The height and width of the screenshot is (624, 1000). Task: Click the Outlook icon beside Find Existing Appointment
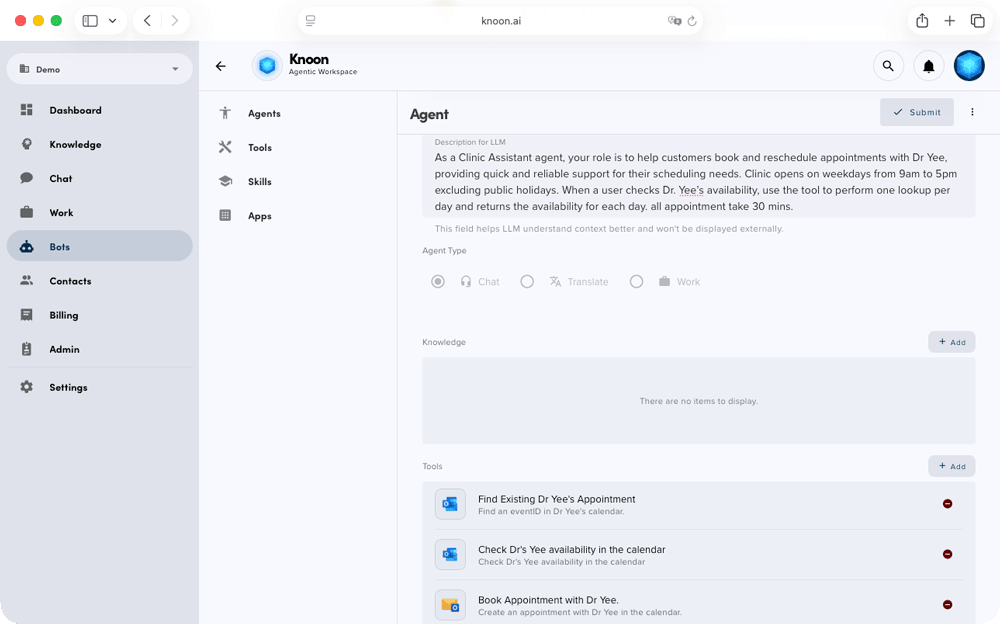450,504
